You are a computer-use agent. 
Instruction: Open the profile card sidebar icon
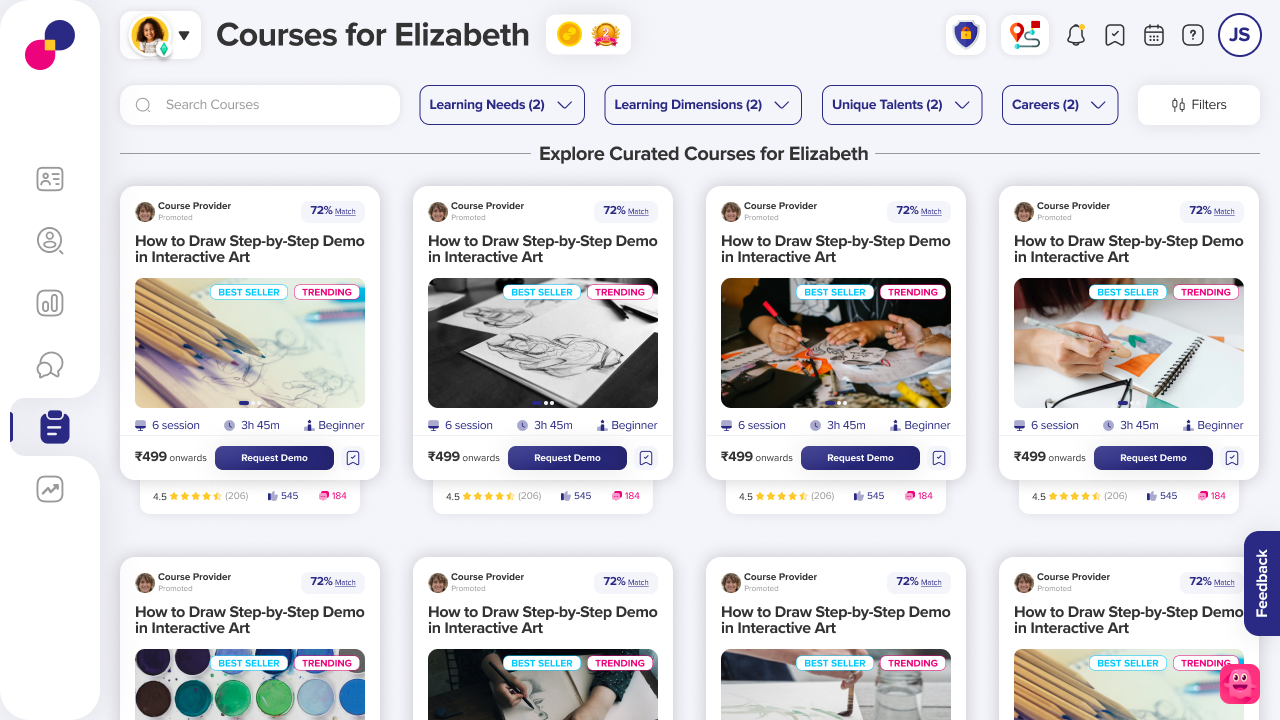click(x=50, y=179)
